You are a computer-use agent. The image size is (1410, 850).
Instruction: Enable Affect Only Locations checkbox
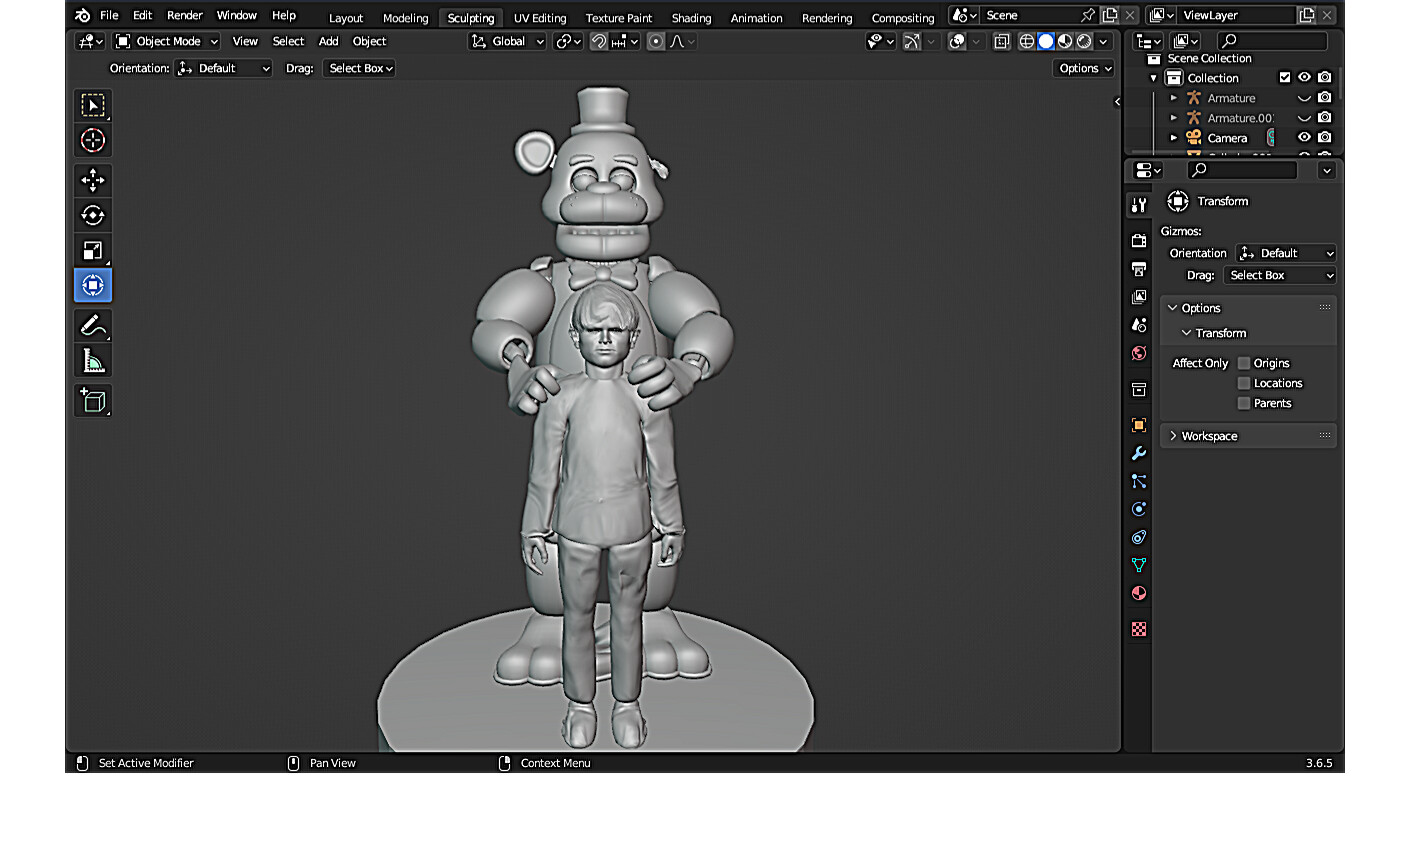(1244, 383)
